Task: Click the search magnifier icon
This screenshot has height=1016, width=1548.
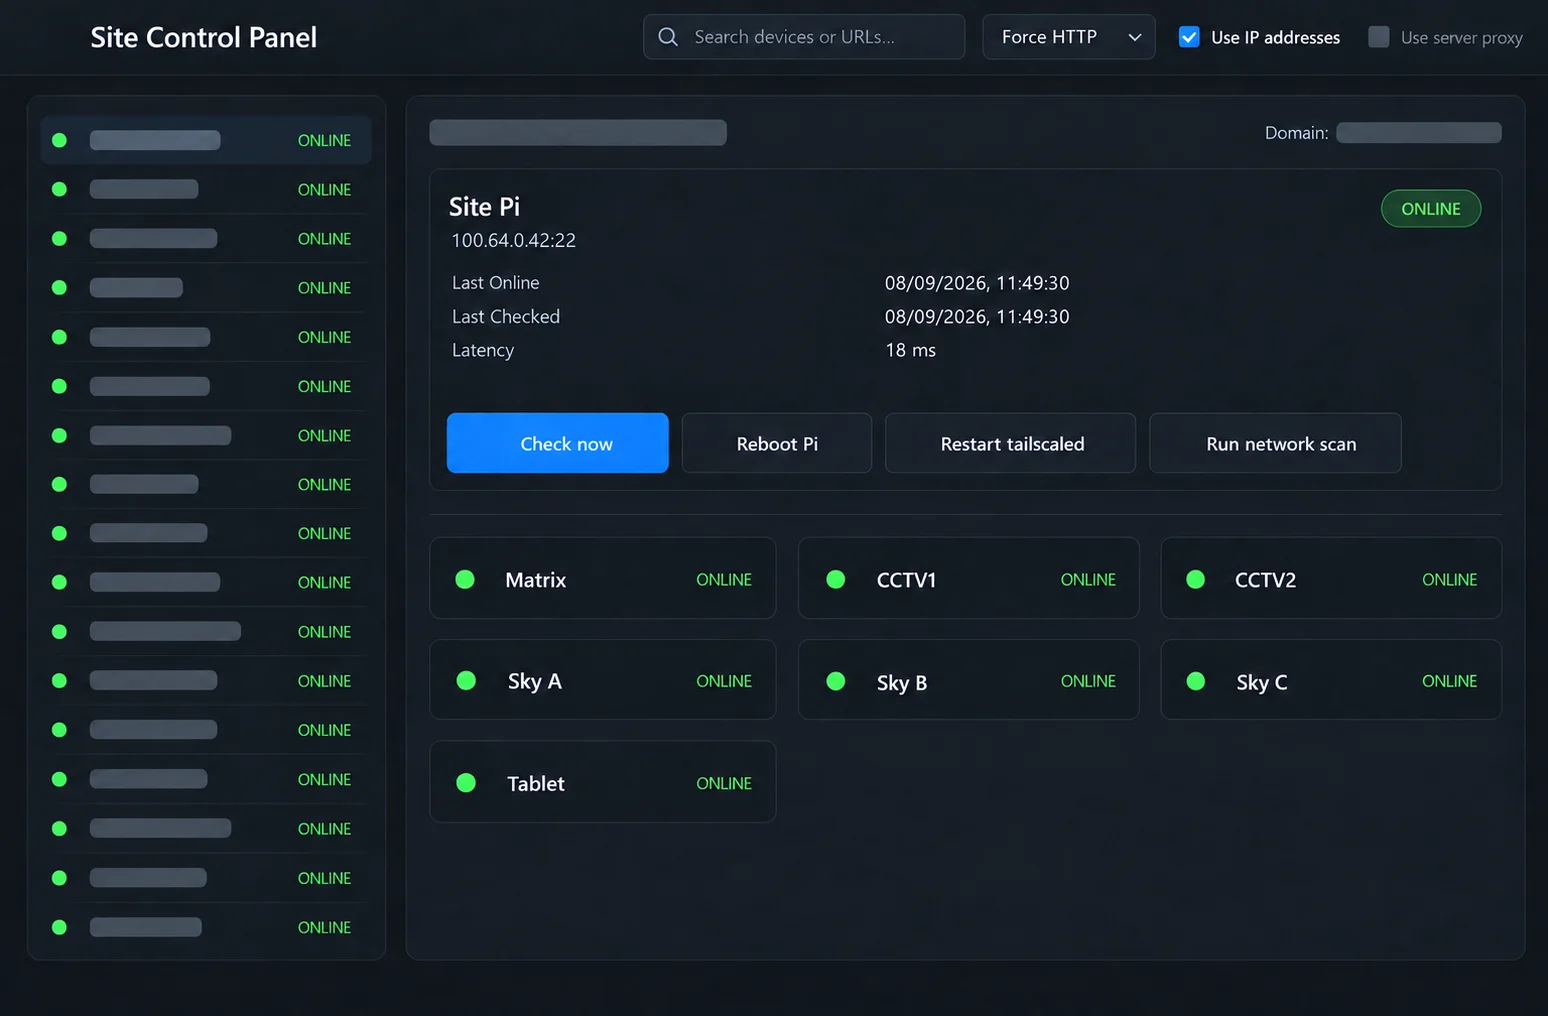Action: pos(668,37)
